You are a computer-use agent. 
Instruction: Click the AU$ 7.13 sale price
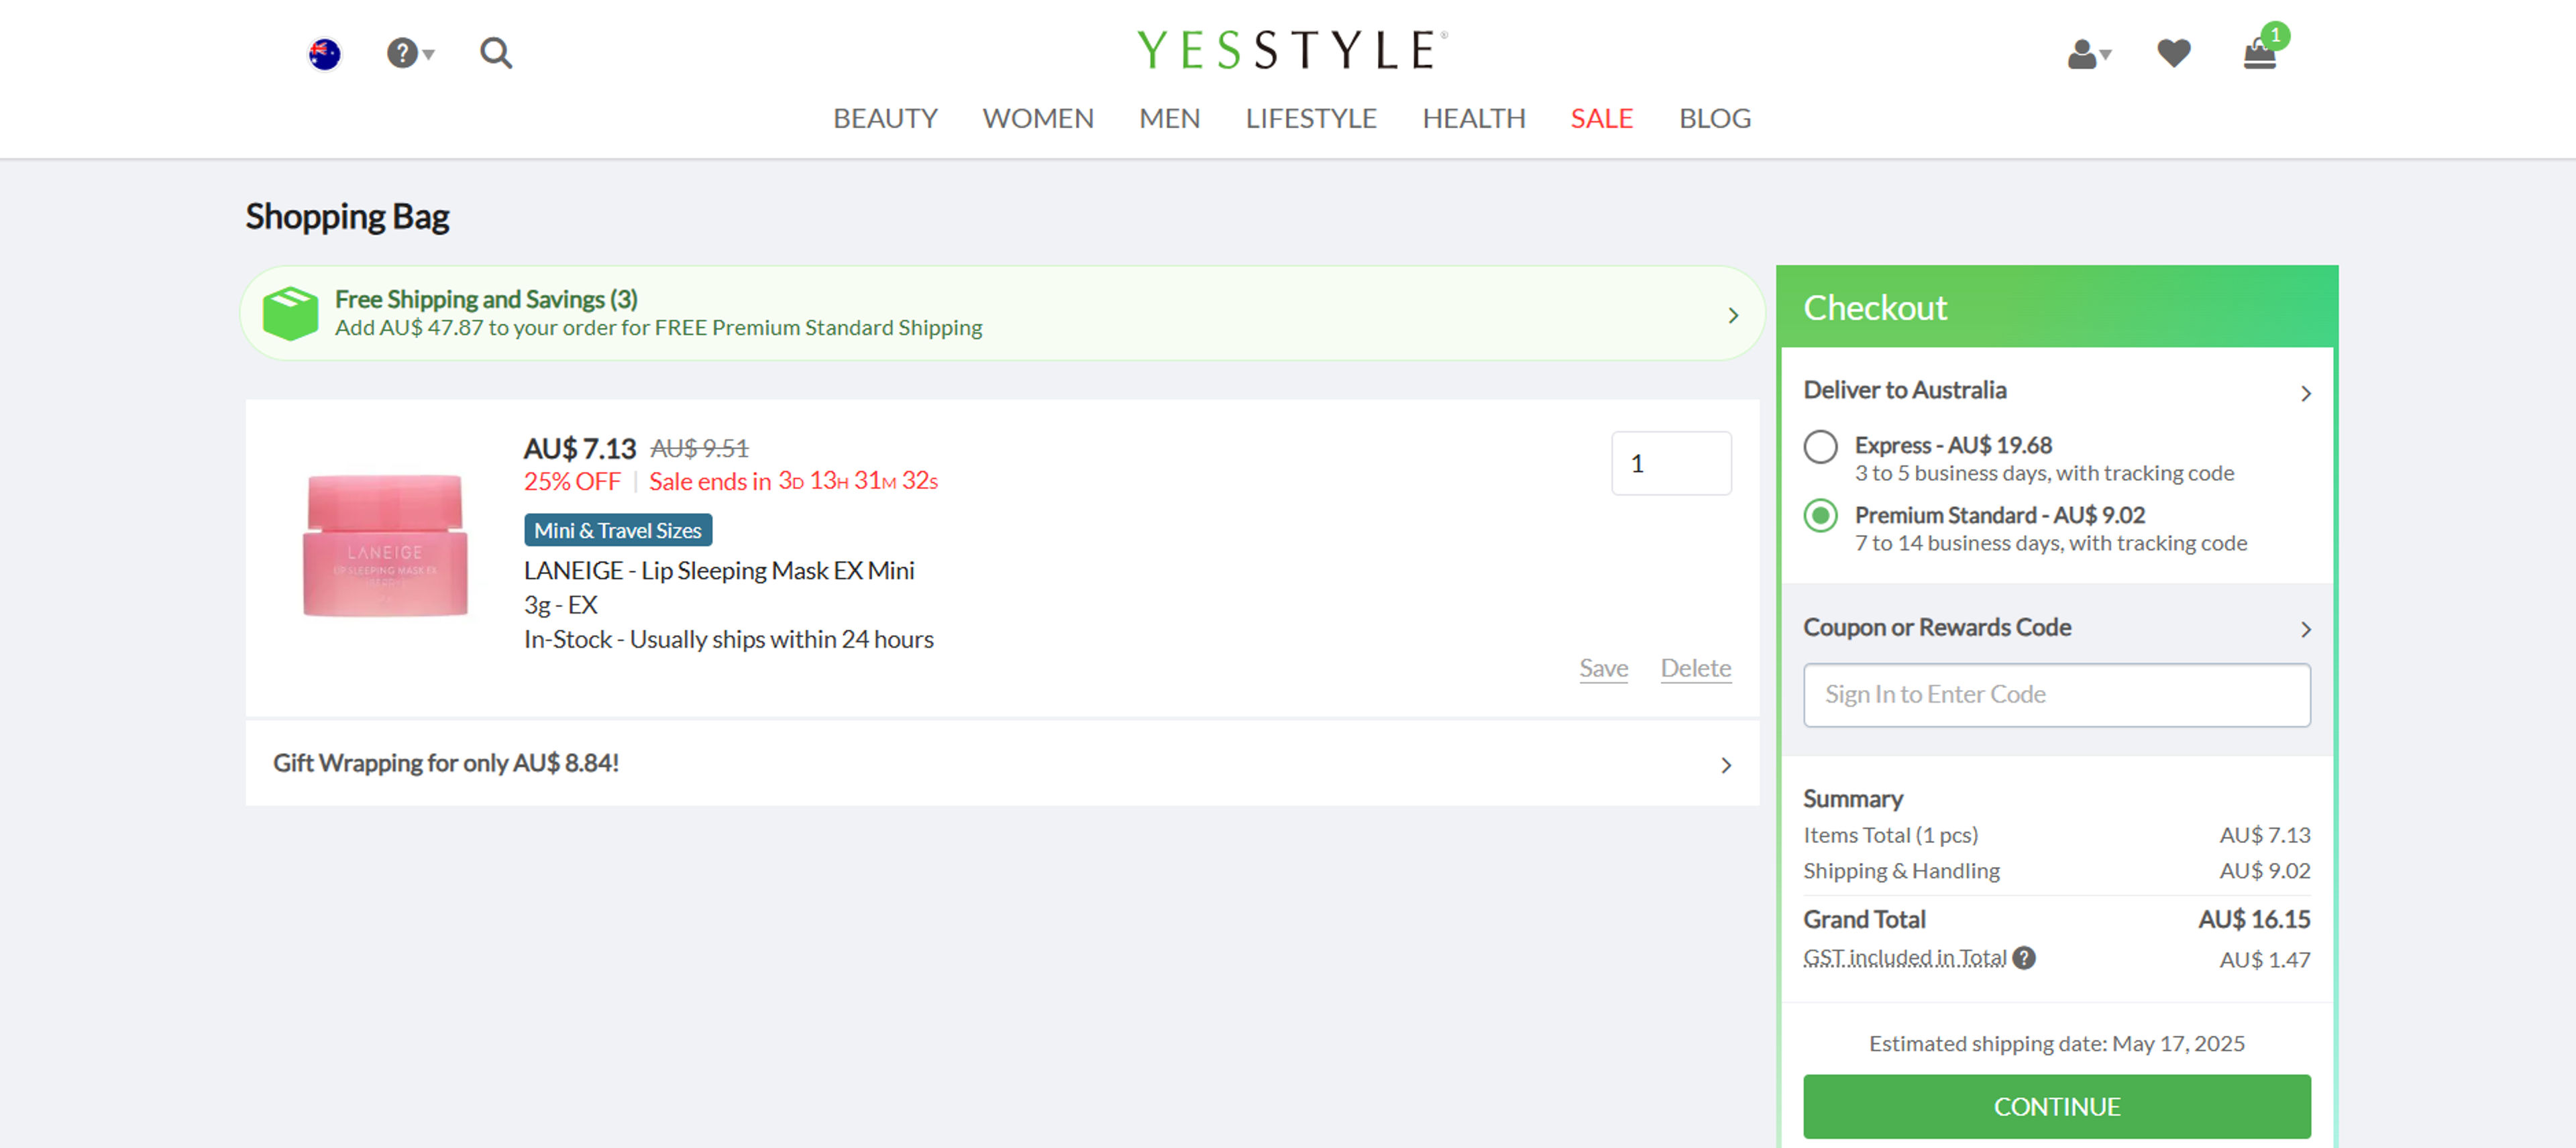[580, 448]
